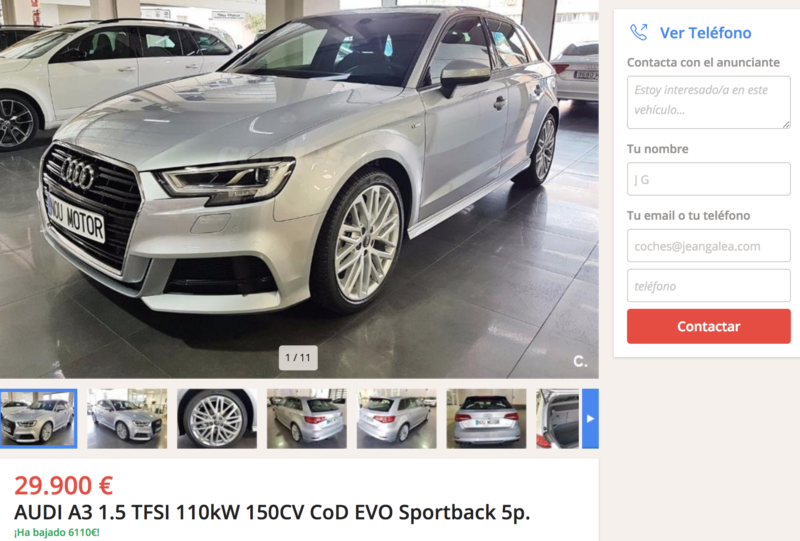Select the partially visible trunk thumbnail
This screenshot has width=800, height=541.
click(558, 419)
